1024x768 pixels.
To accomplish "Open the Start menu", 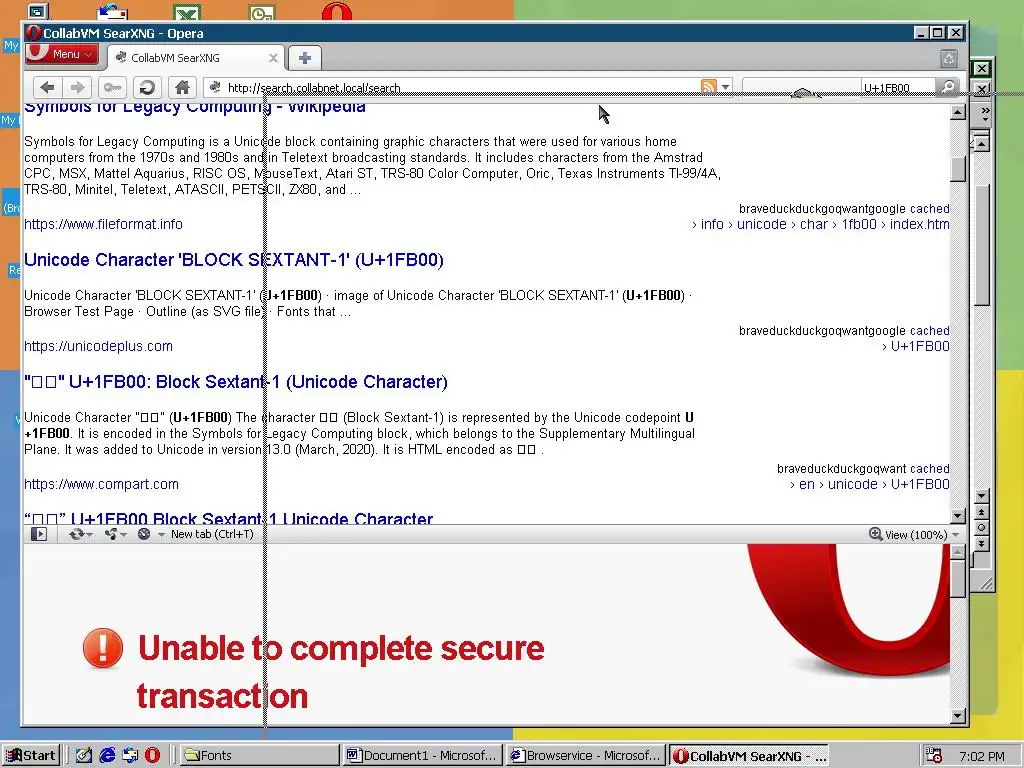I will pos(31,756).
